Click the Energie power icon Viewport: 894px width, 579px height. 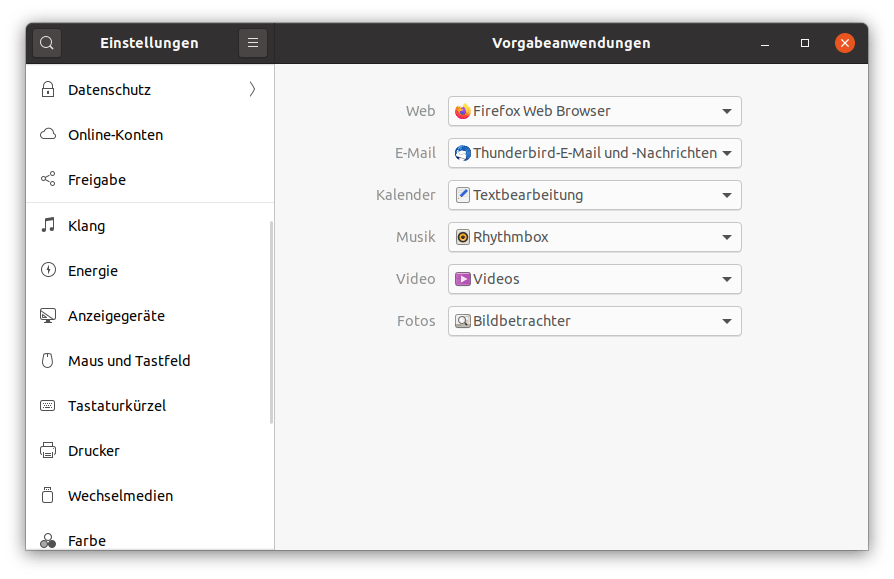point(47,271)
